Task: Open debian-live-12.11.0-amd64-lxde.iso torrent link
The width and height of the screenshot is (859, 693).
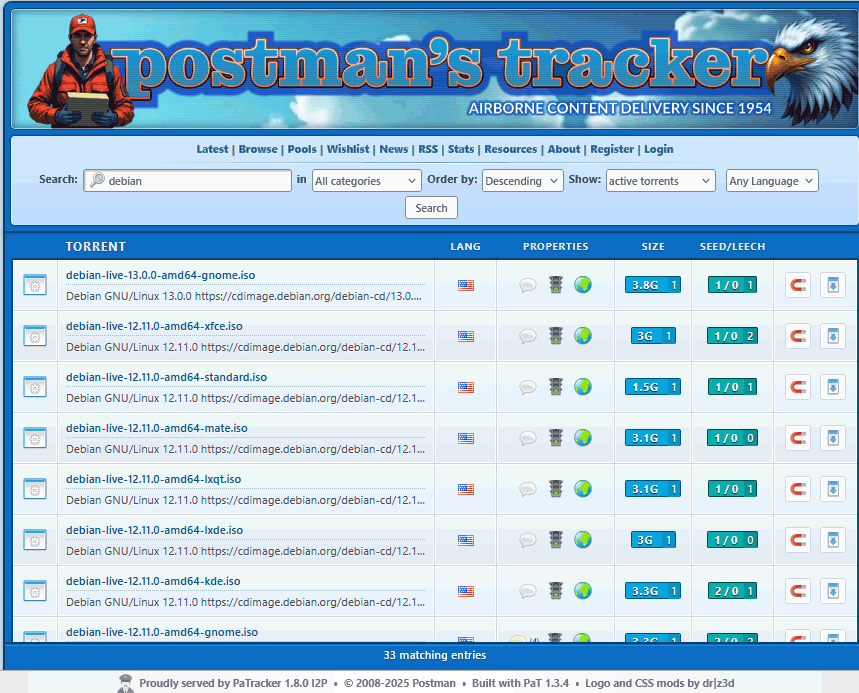Action: [154, 530]
